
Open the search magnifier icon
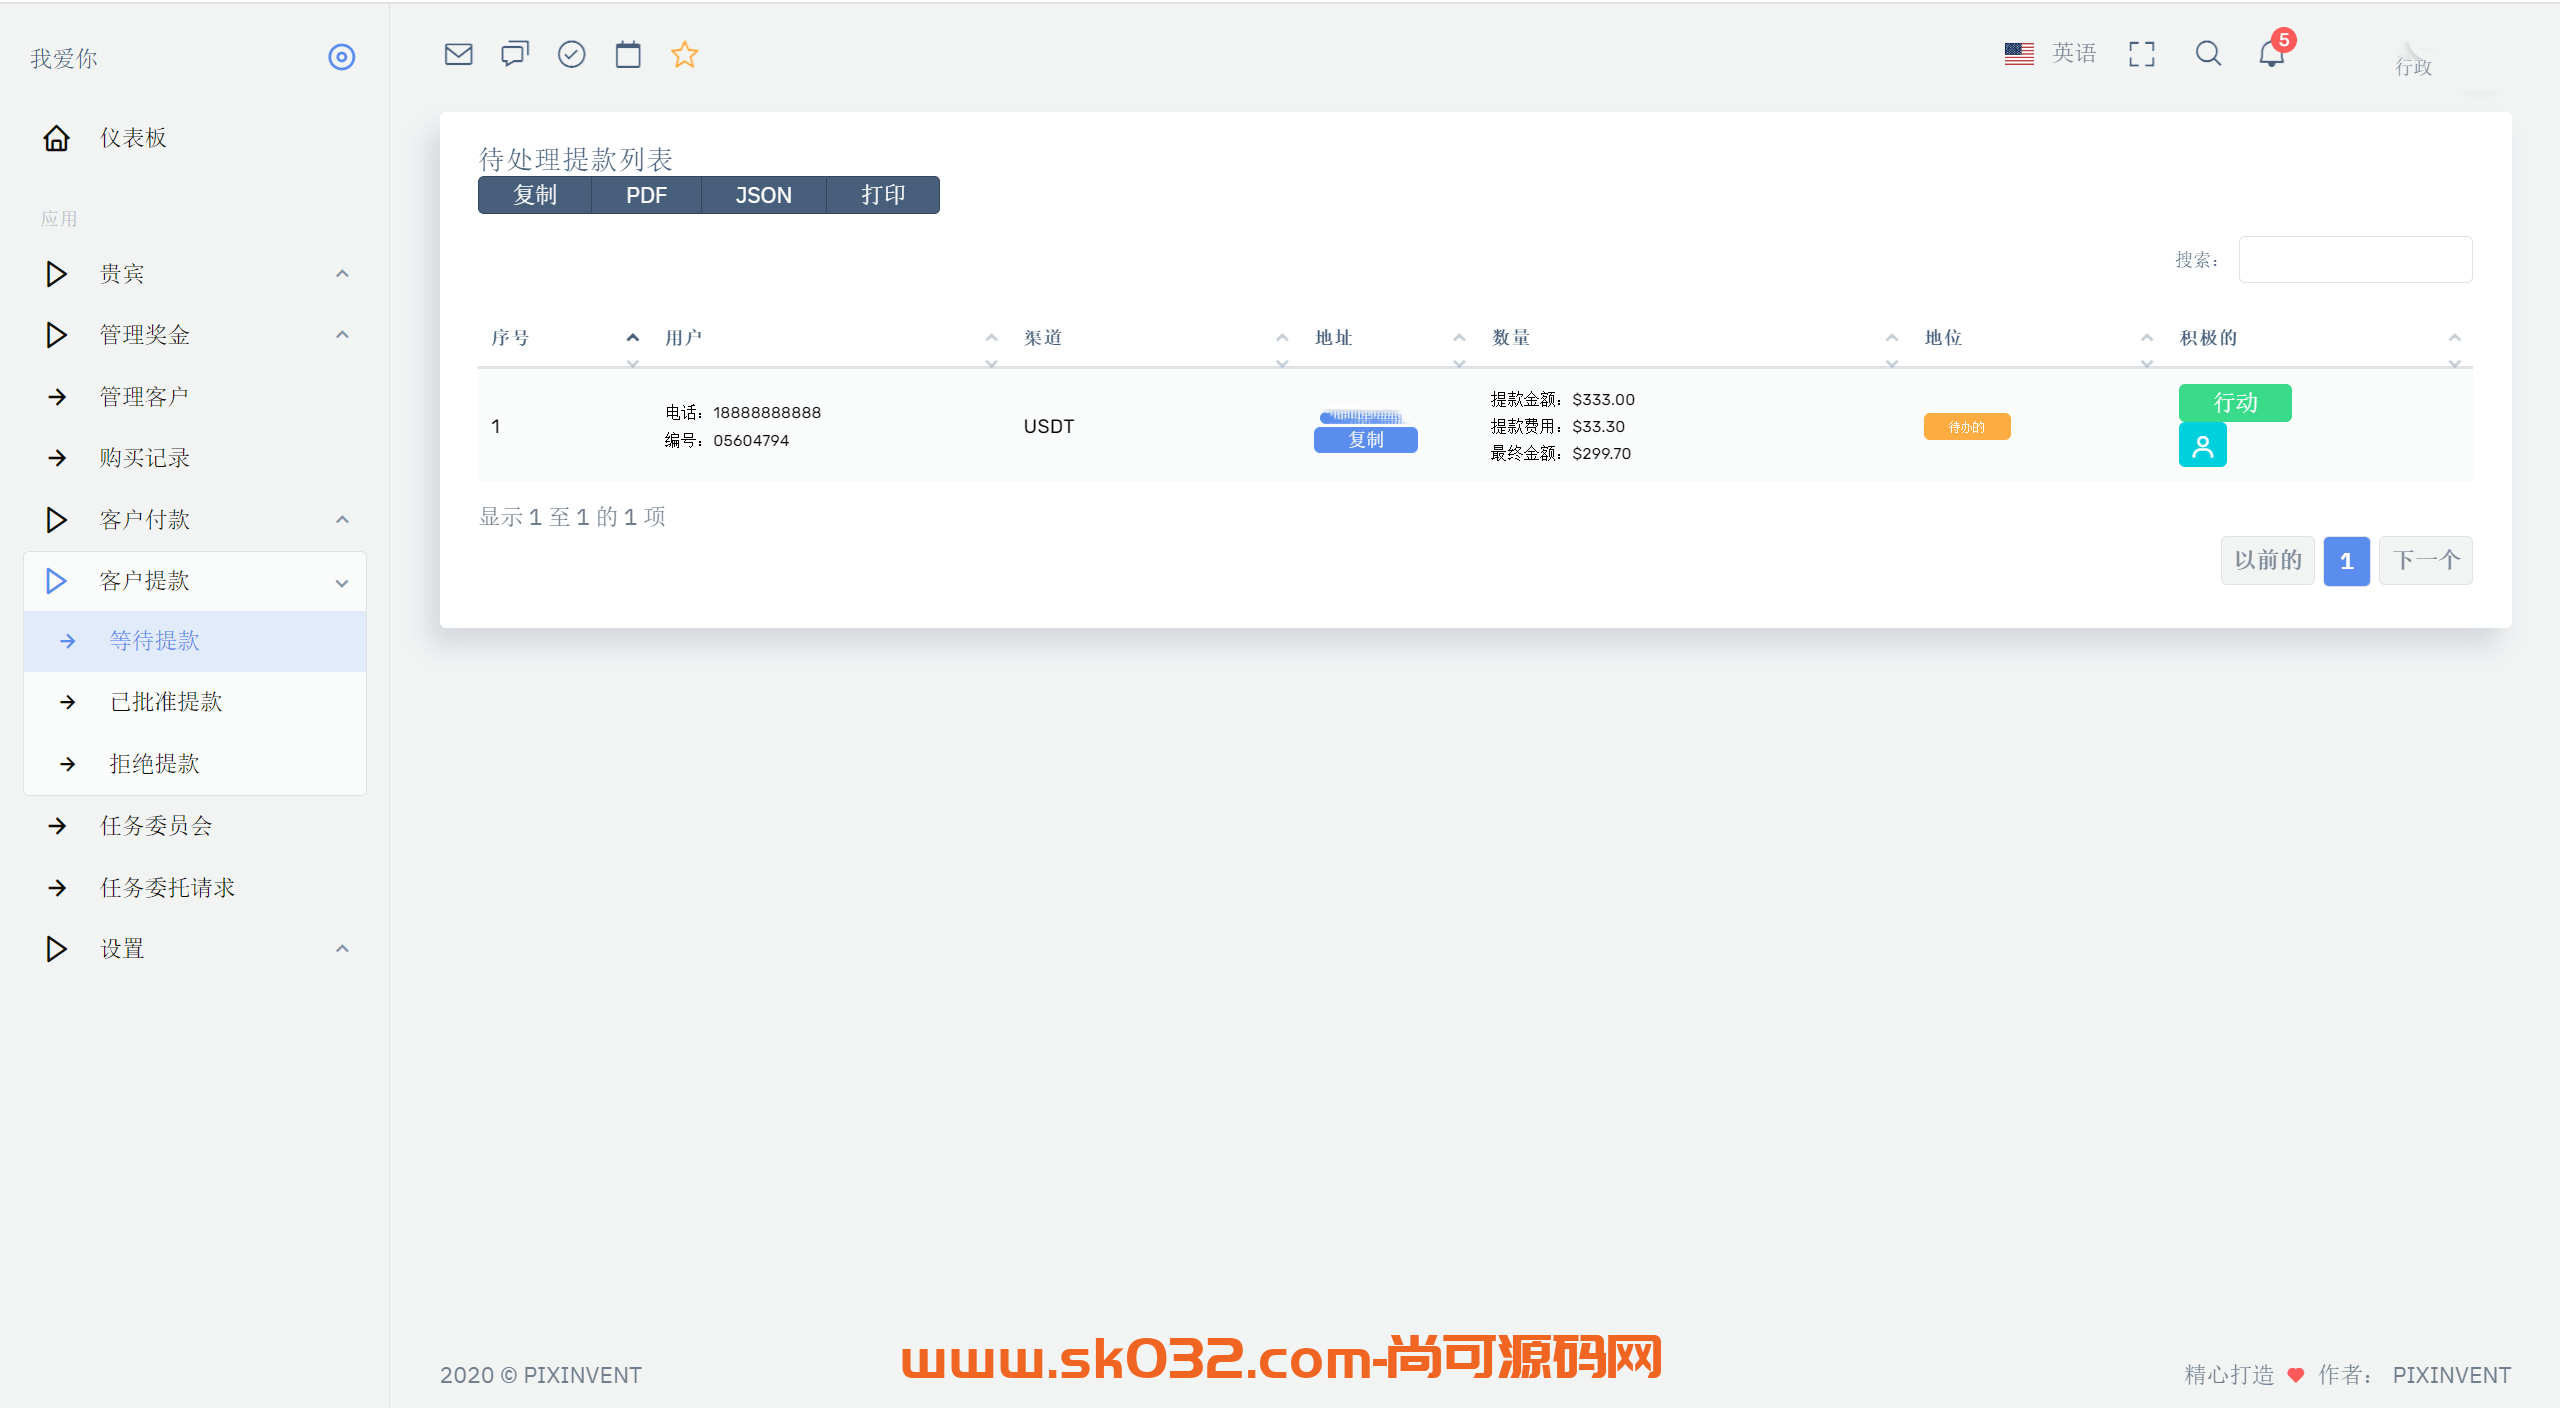[x=2208, y=54]
